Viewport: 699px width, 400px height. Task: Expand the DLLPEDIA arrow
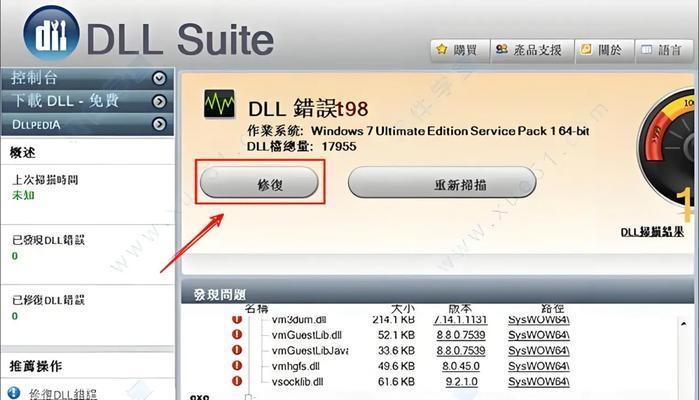(159, 124)
